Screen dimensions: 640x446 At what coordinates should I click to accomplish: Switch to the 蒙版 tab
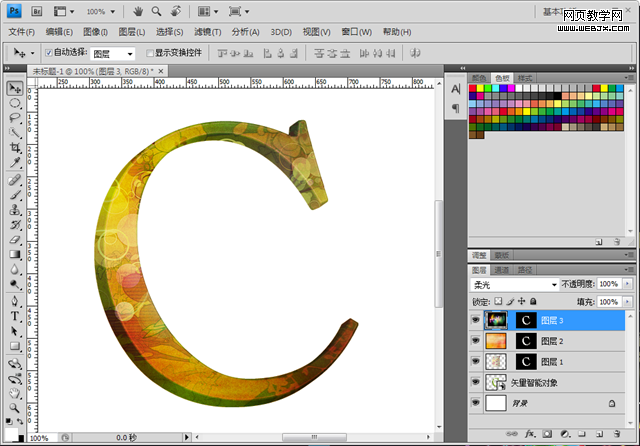pos(502,255)
